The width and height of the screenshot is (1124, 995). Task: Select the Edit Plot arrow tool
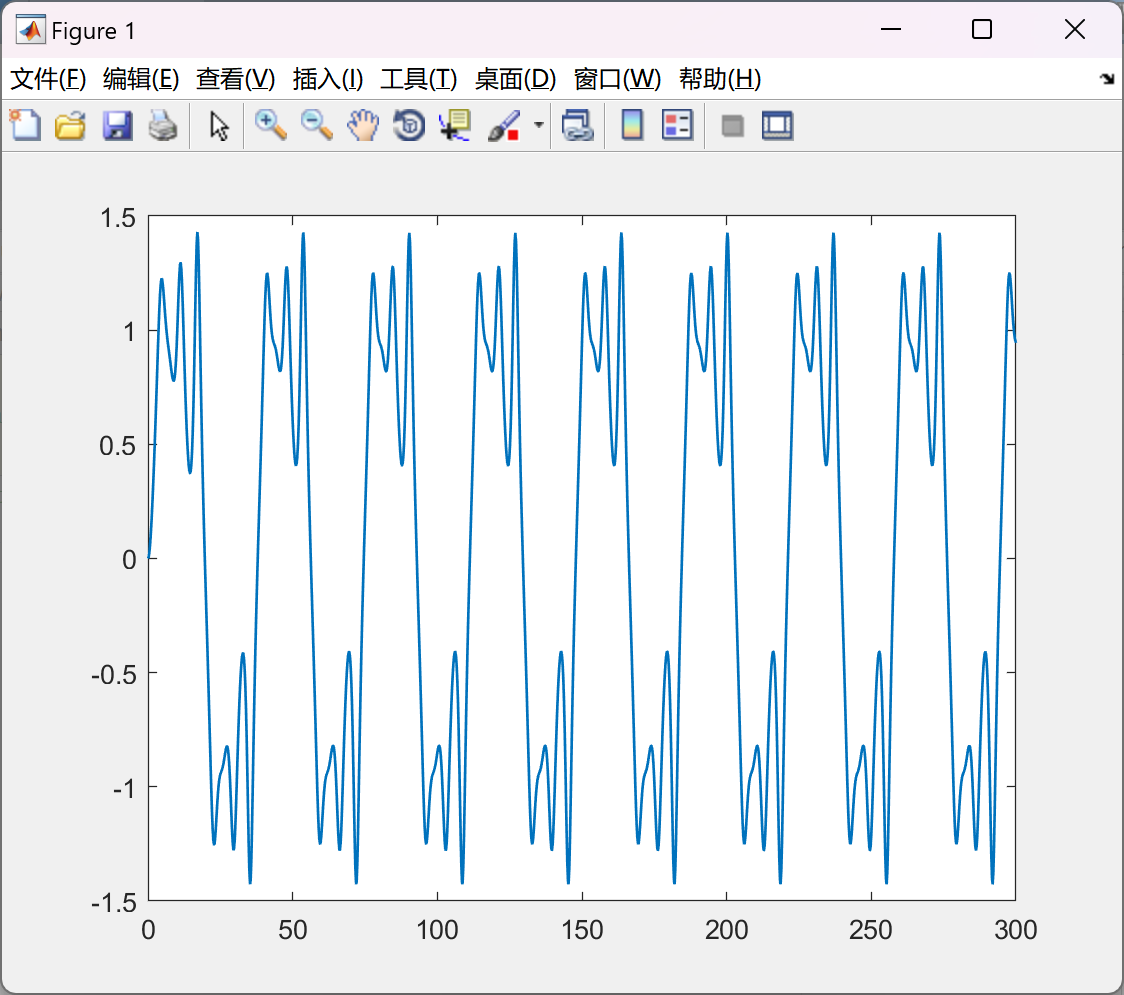(x=219, y=125)
